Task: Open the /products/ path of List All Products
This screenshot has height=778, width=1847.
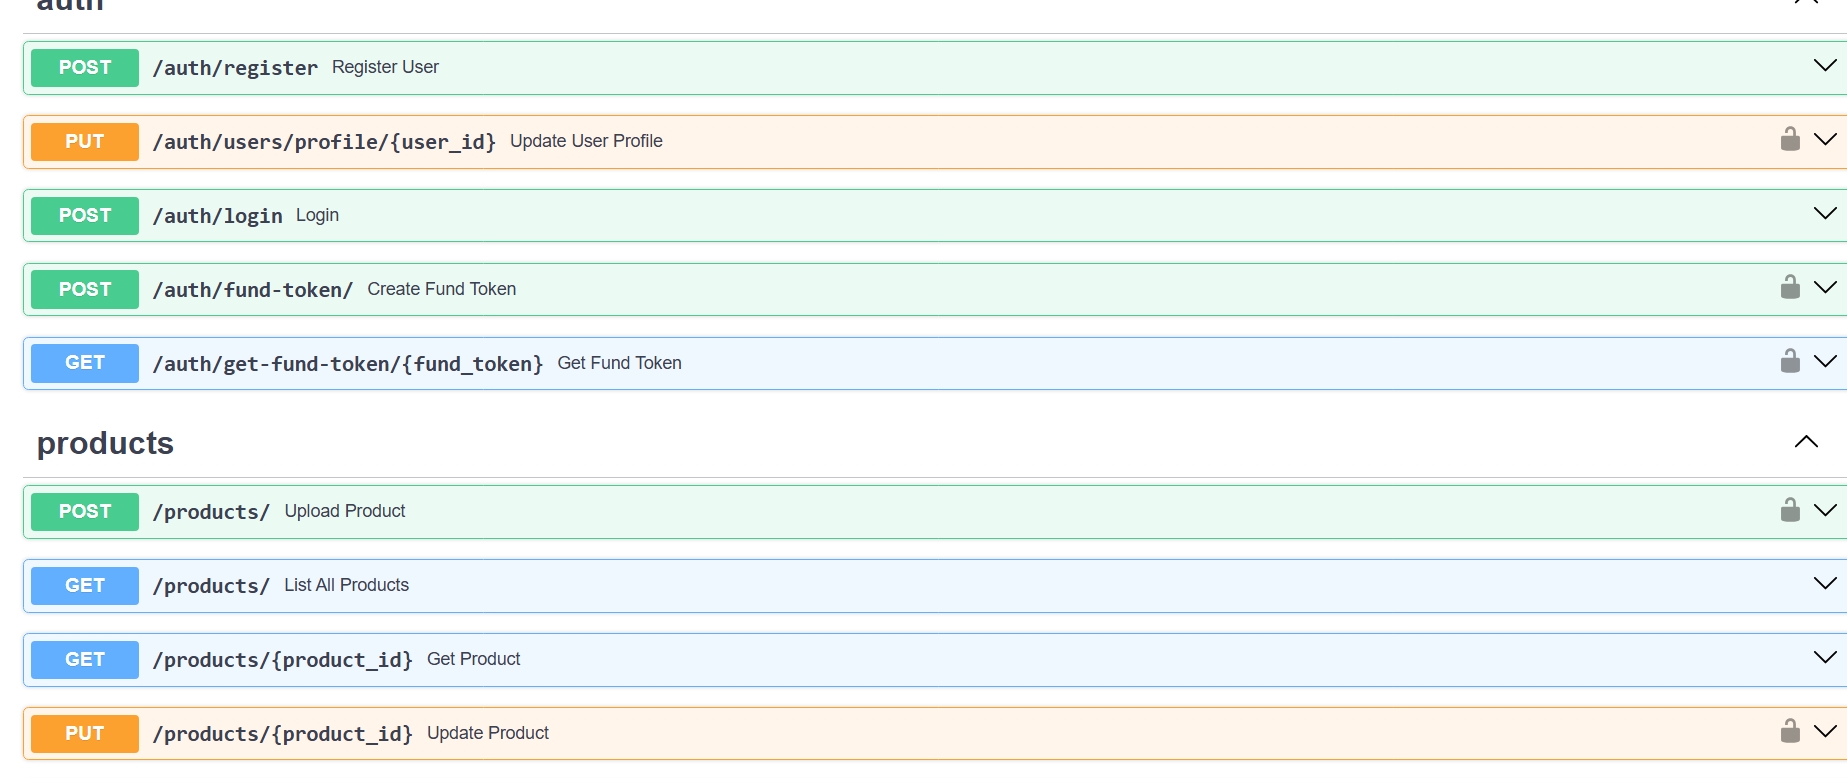Action: click(211, 586)
